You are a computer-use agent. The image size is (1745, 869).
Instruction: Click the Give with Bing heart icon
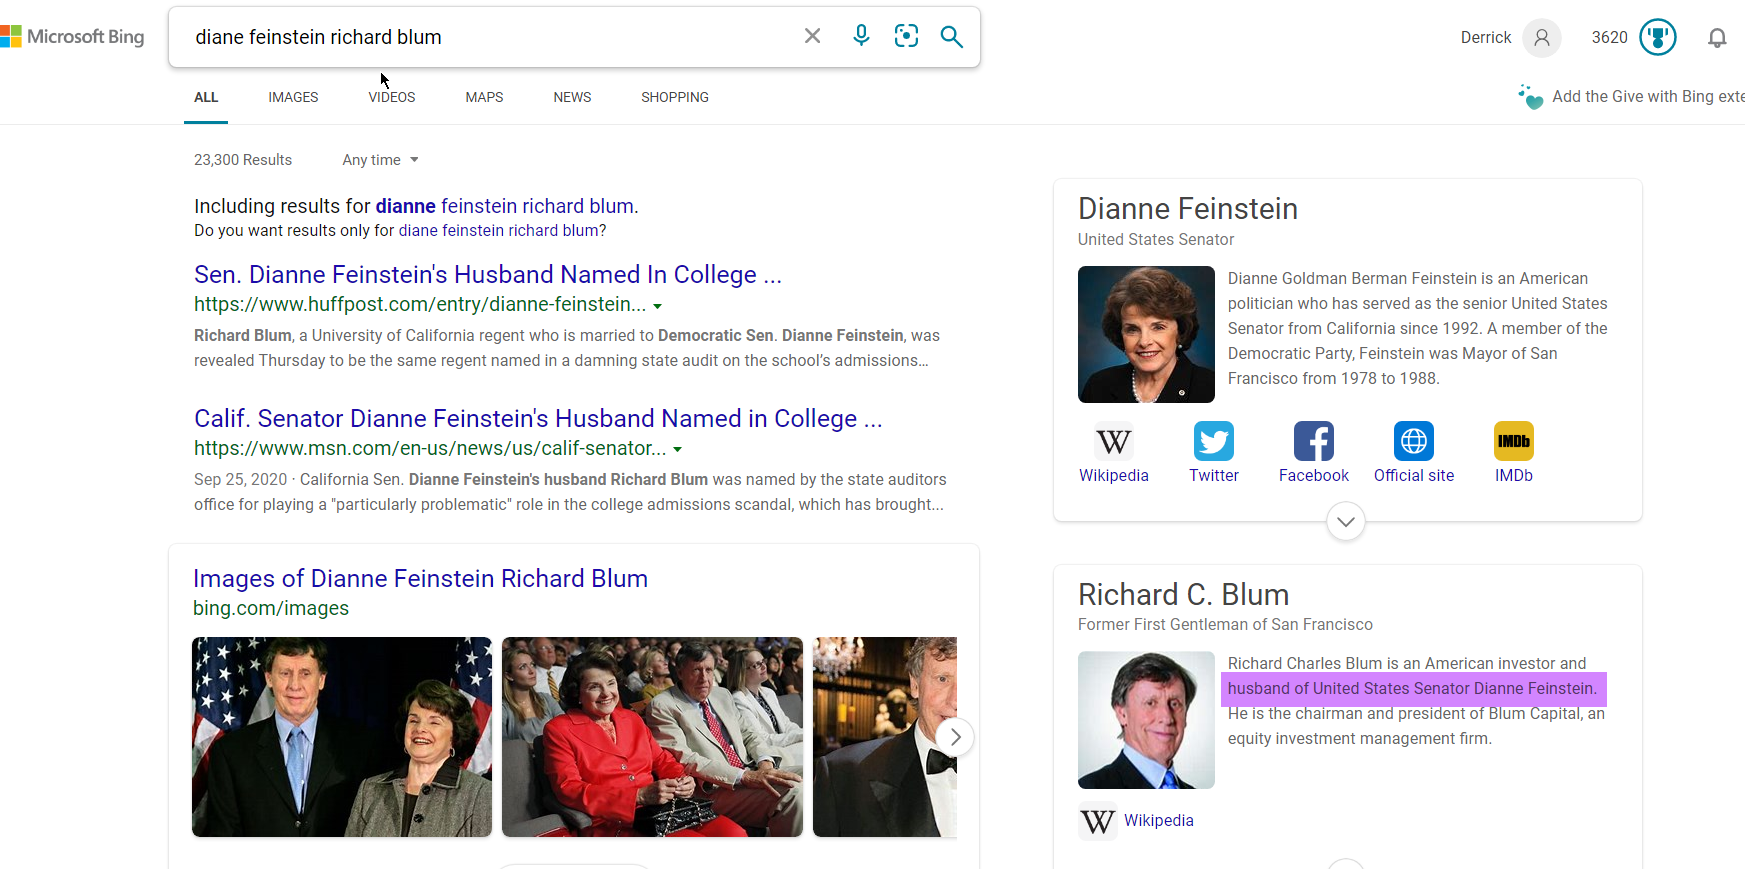[1530, 97]
